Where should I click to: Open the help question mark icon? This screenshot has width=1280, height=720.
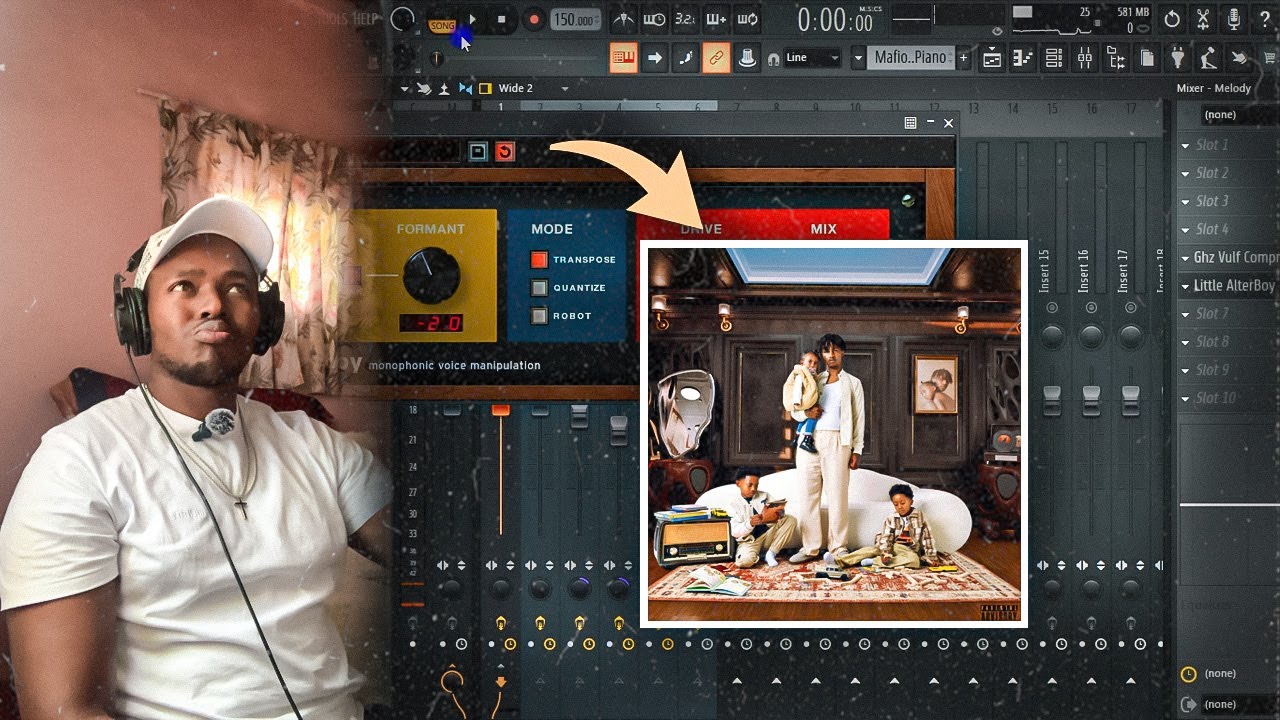coord(1265,19)
